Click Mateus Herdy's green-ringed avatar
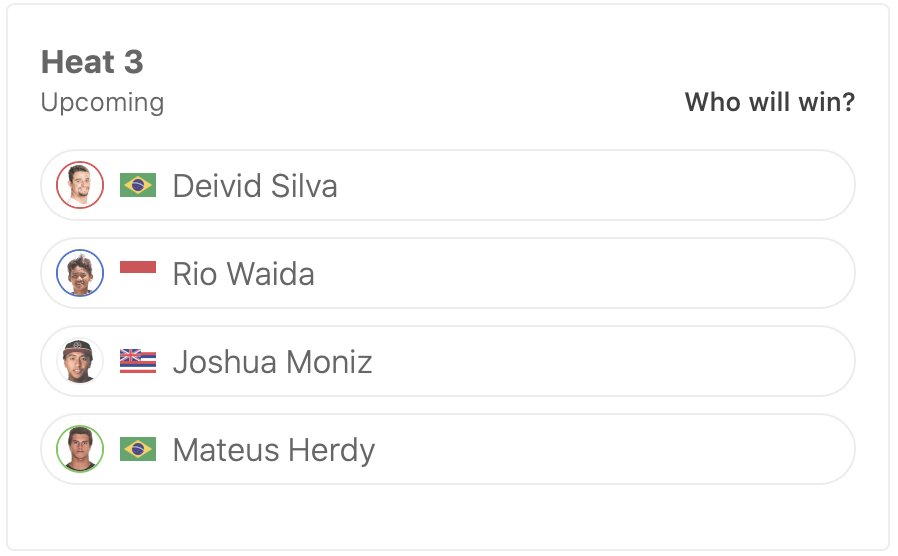 click(80, 449)
